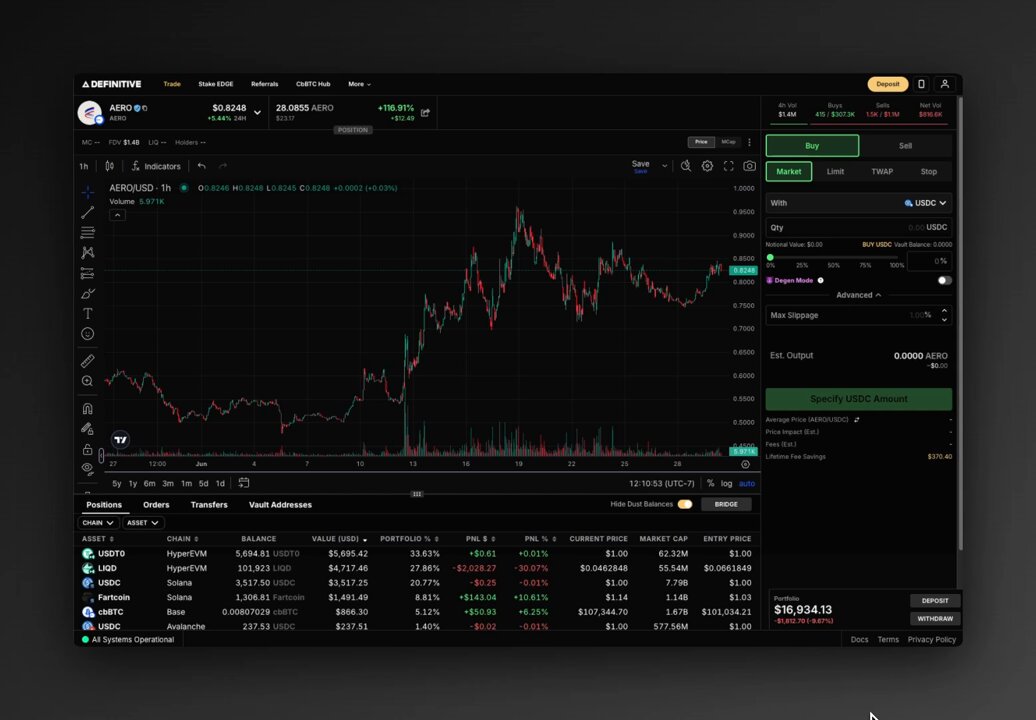Screen dimensions: 1036x720
Task: Open the Vault Addresses tab
Action: [x=280, y=505]
